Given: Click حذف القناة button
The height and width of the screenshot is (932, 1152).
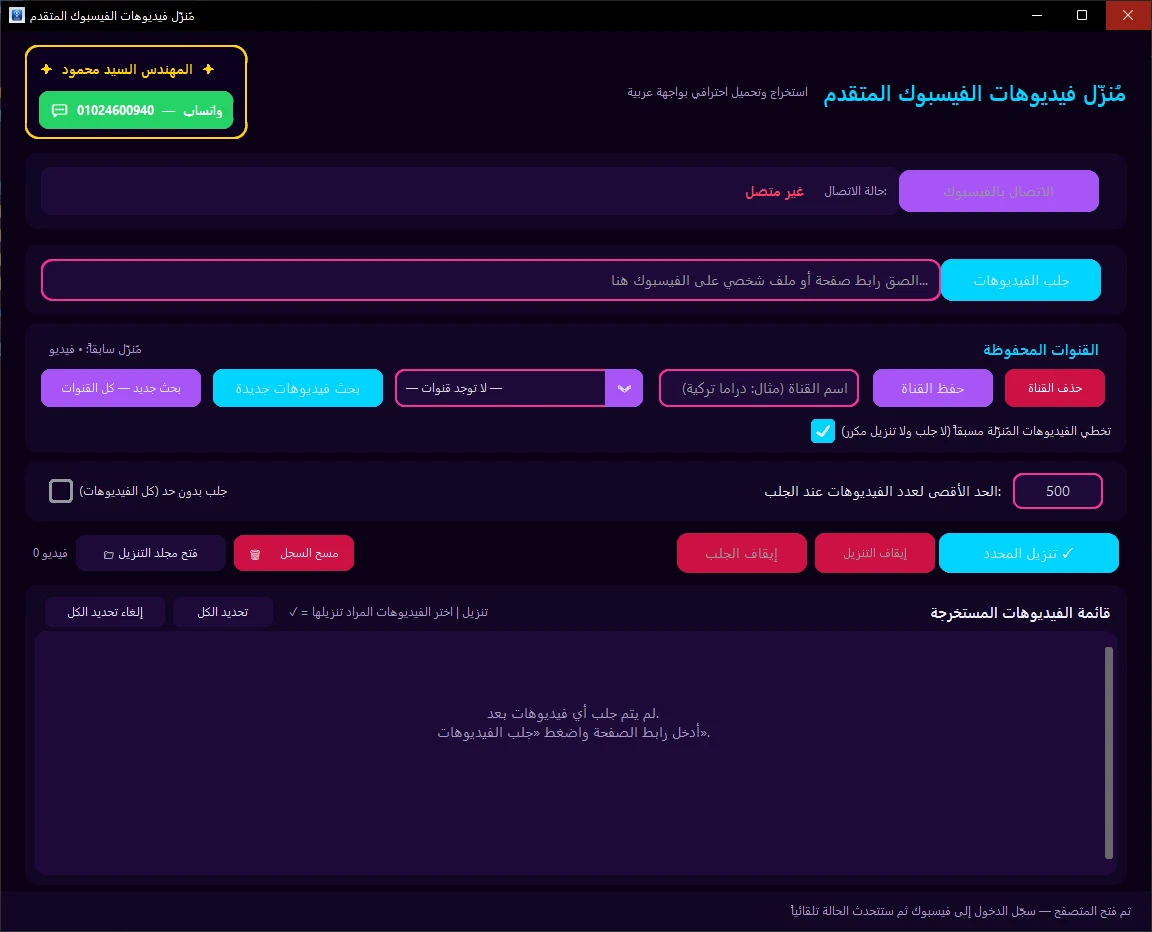Looking at the screenshot, I should (x=1054, y=388).
